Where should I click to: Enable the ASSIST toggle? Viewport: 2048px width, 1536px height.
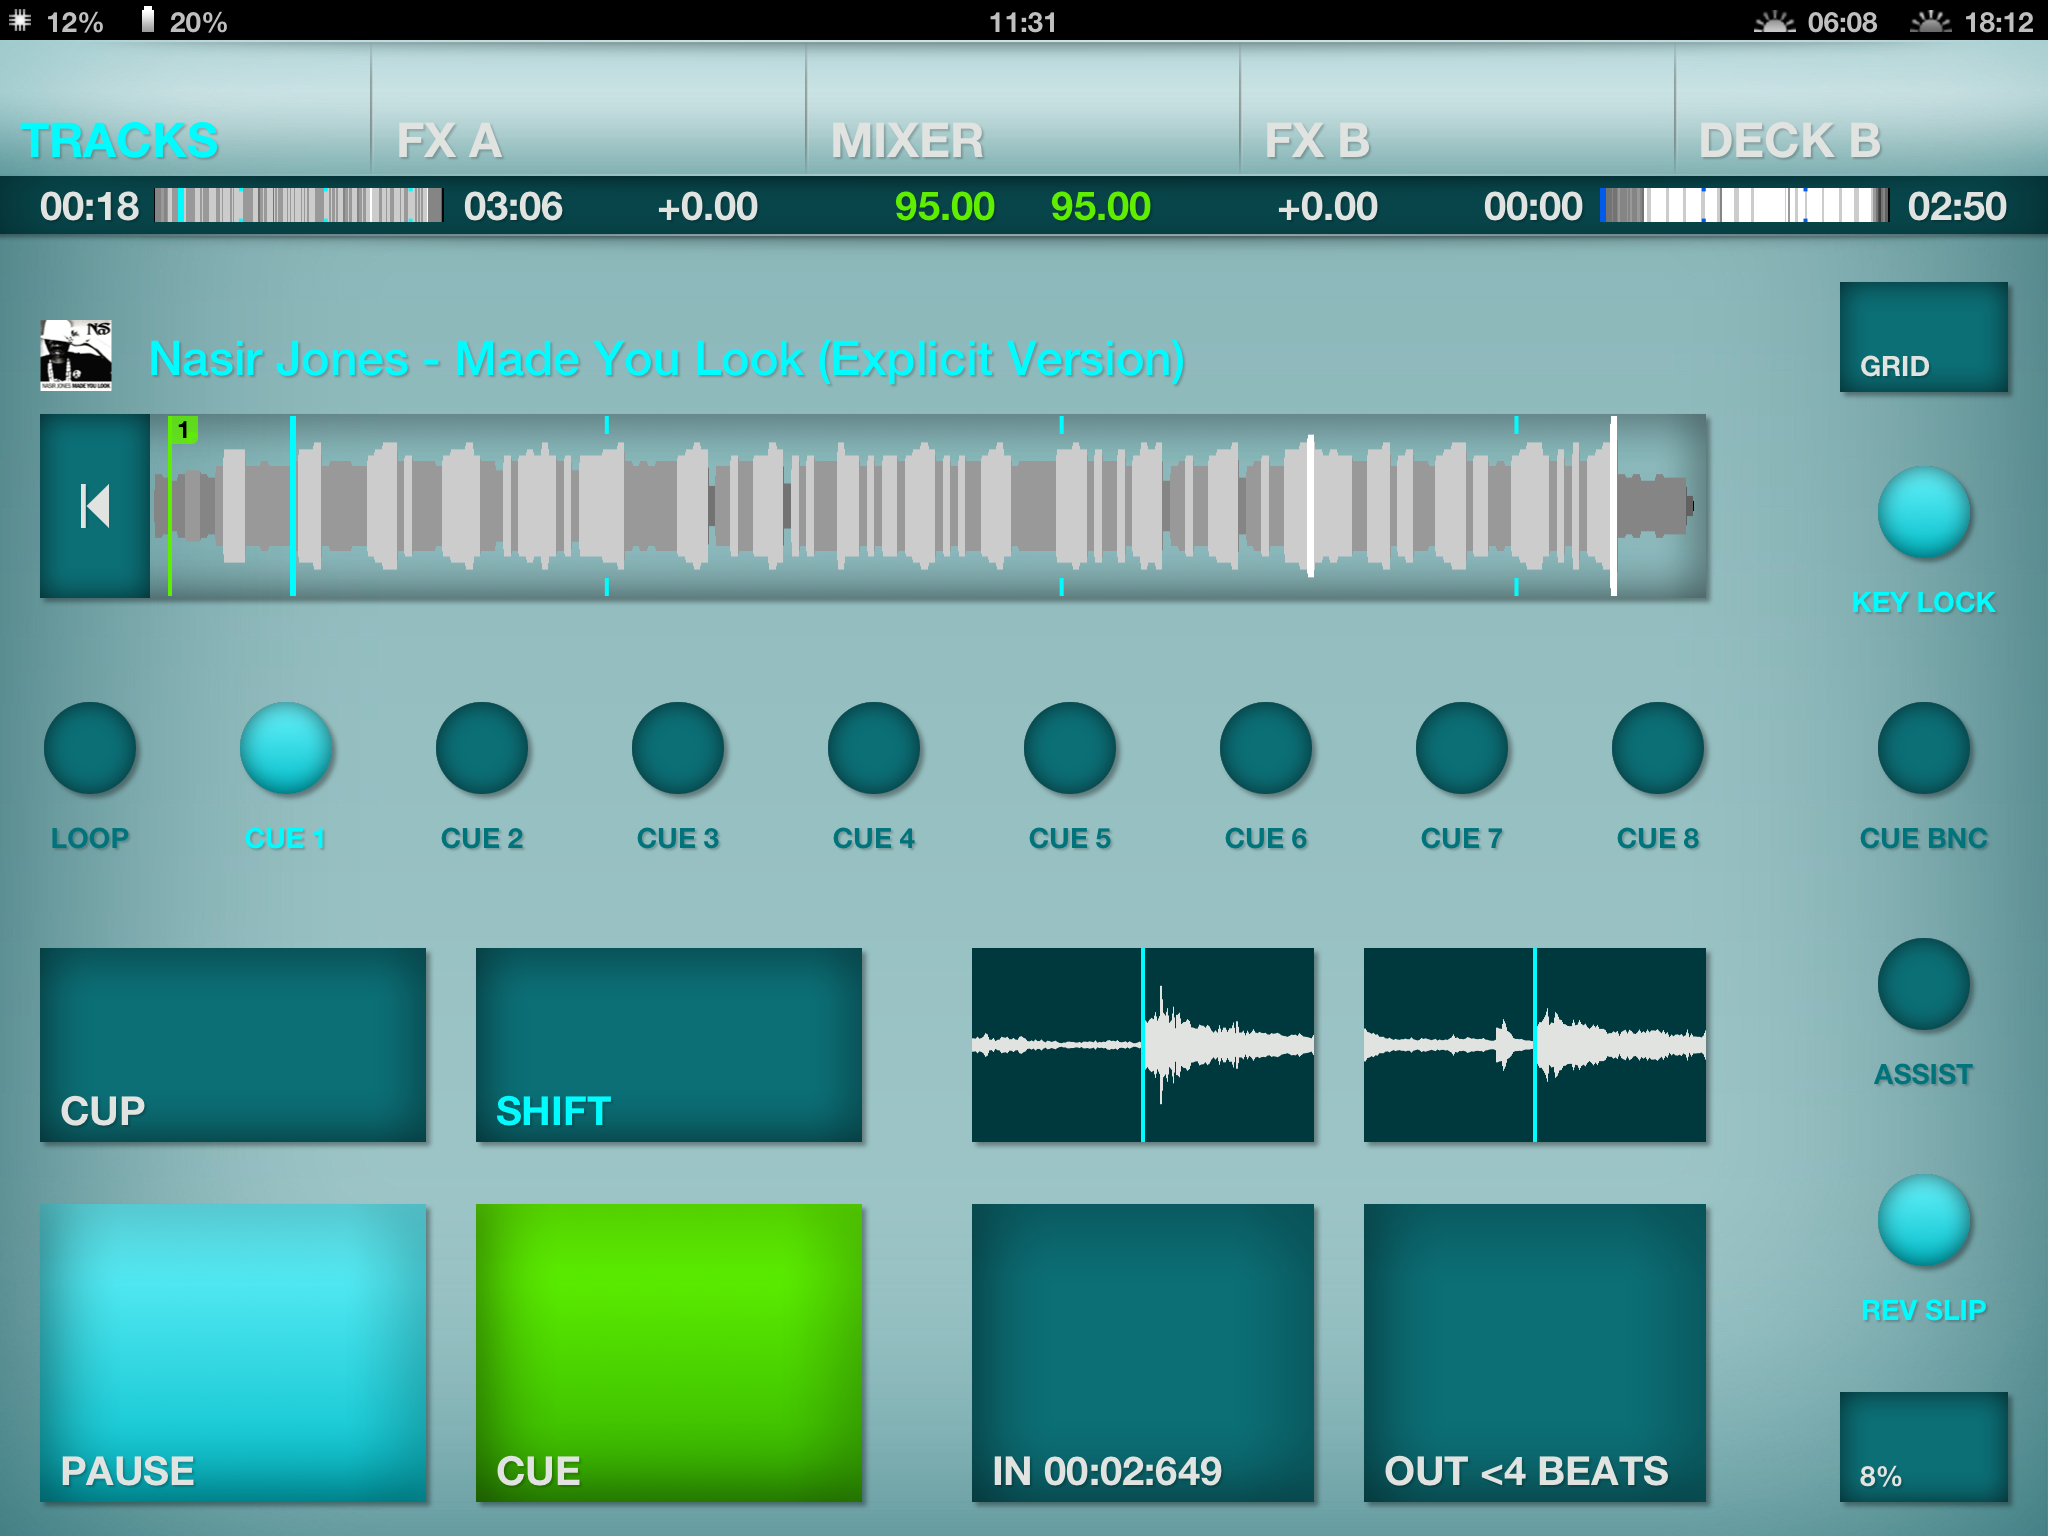pos(1924,985)
